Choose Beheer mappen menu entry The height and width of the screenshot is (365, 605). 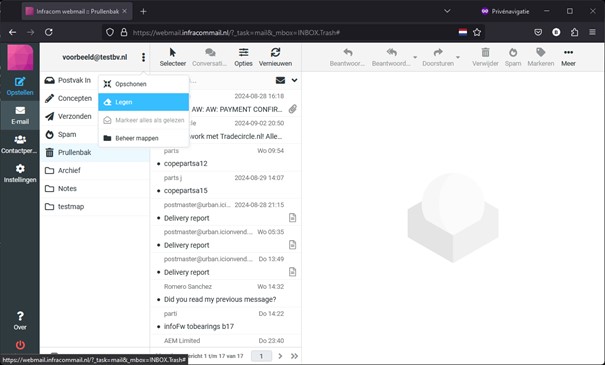pos(144,138)
